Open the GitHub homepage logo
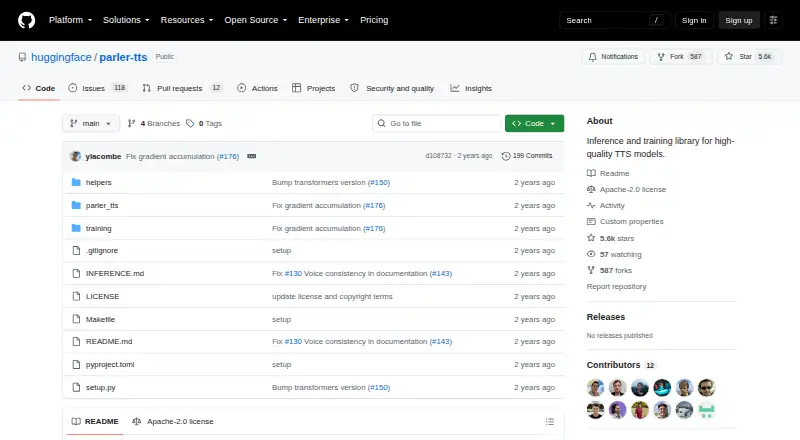Screen dimensions: 800x440 [27, 20]
